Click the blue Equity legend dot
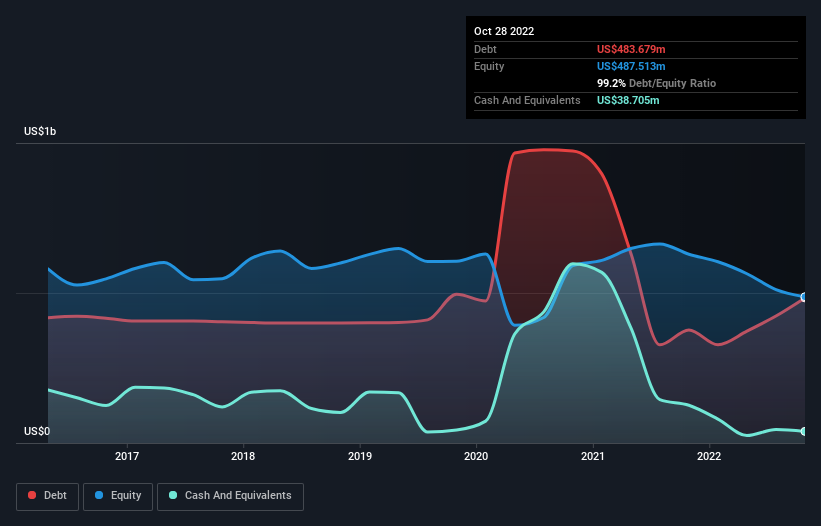The width and height of the screenshot is (821, 526). tap(99, 495)
